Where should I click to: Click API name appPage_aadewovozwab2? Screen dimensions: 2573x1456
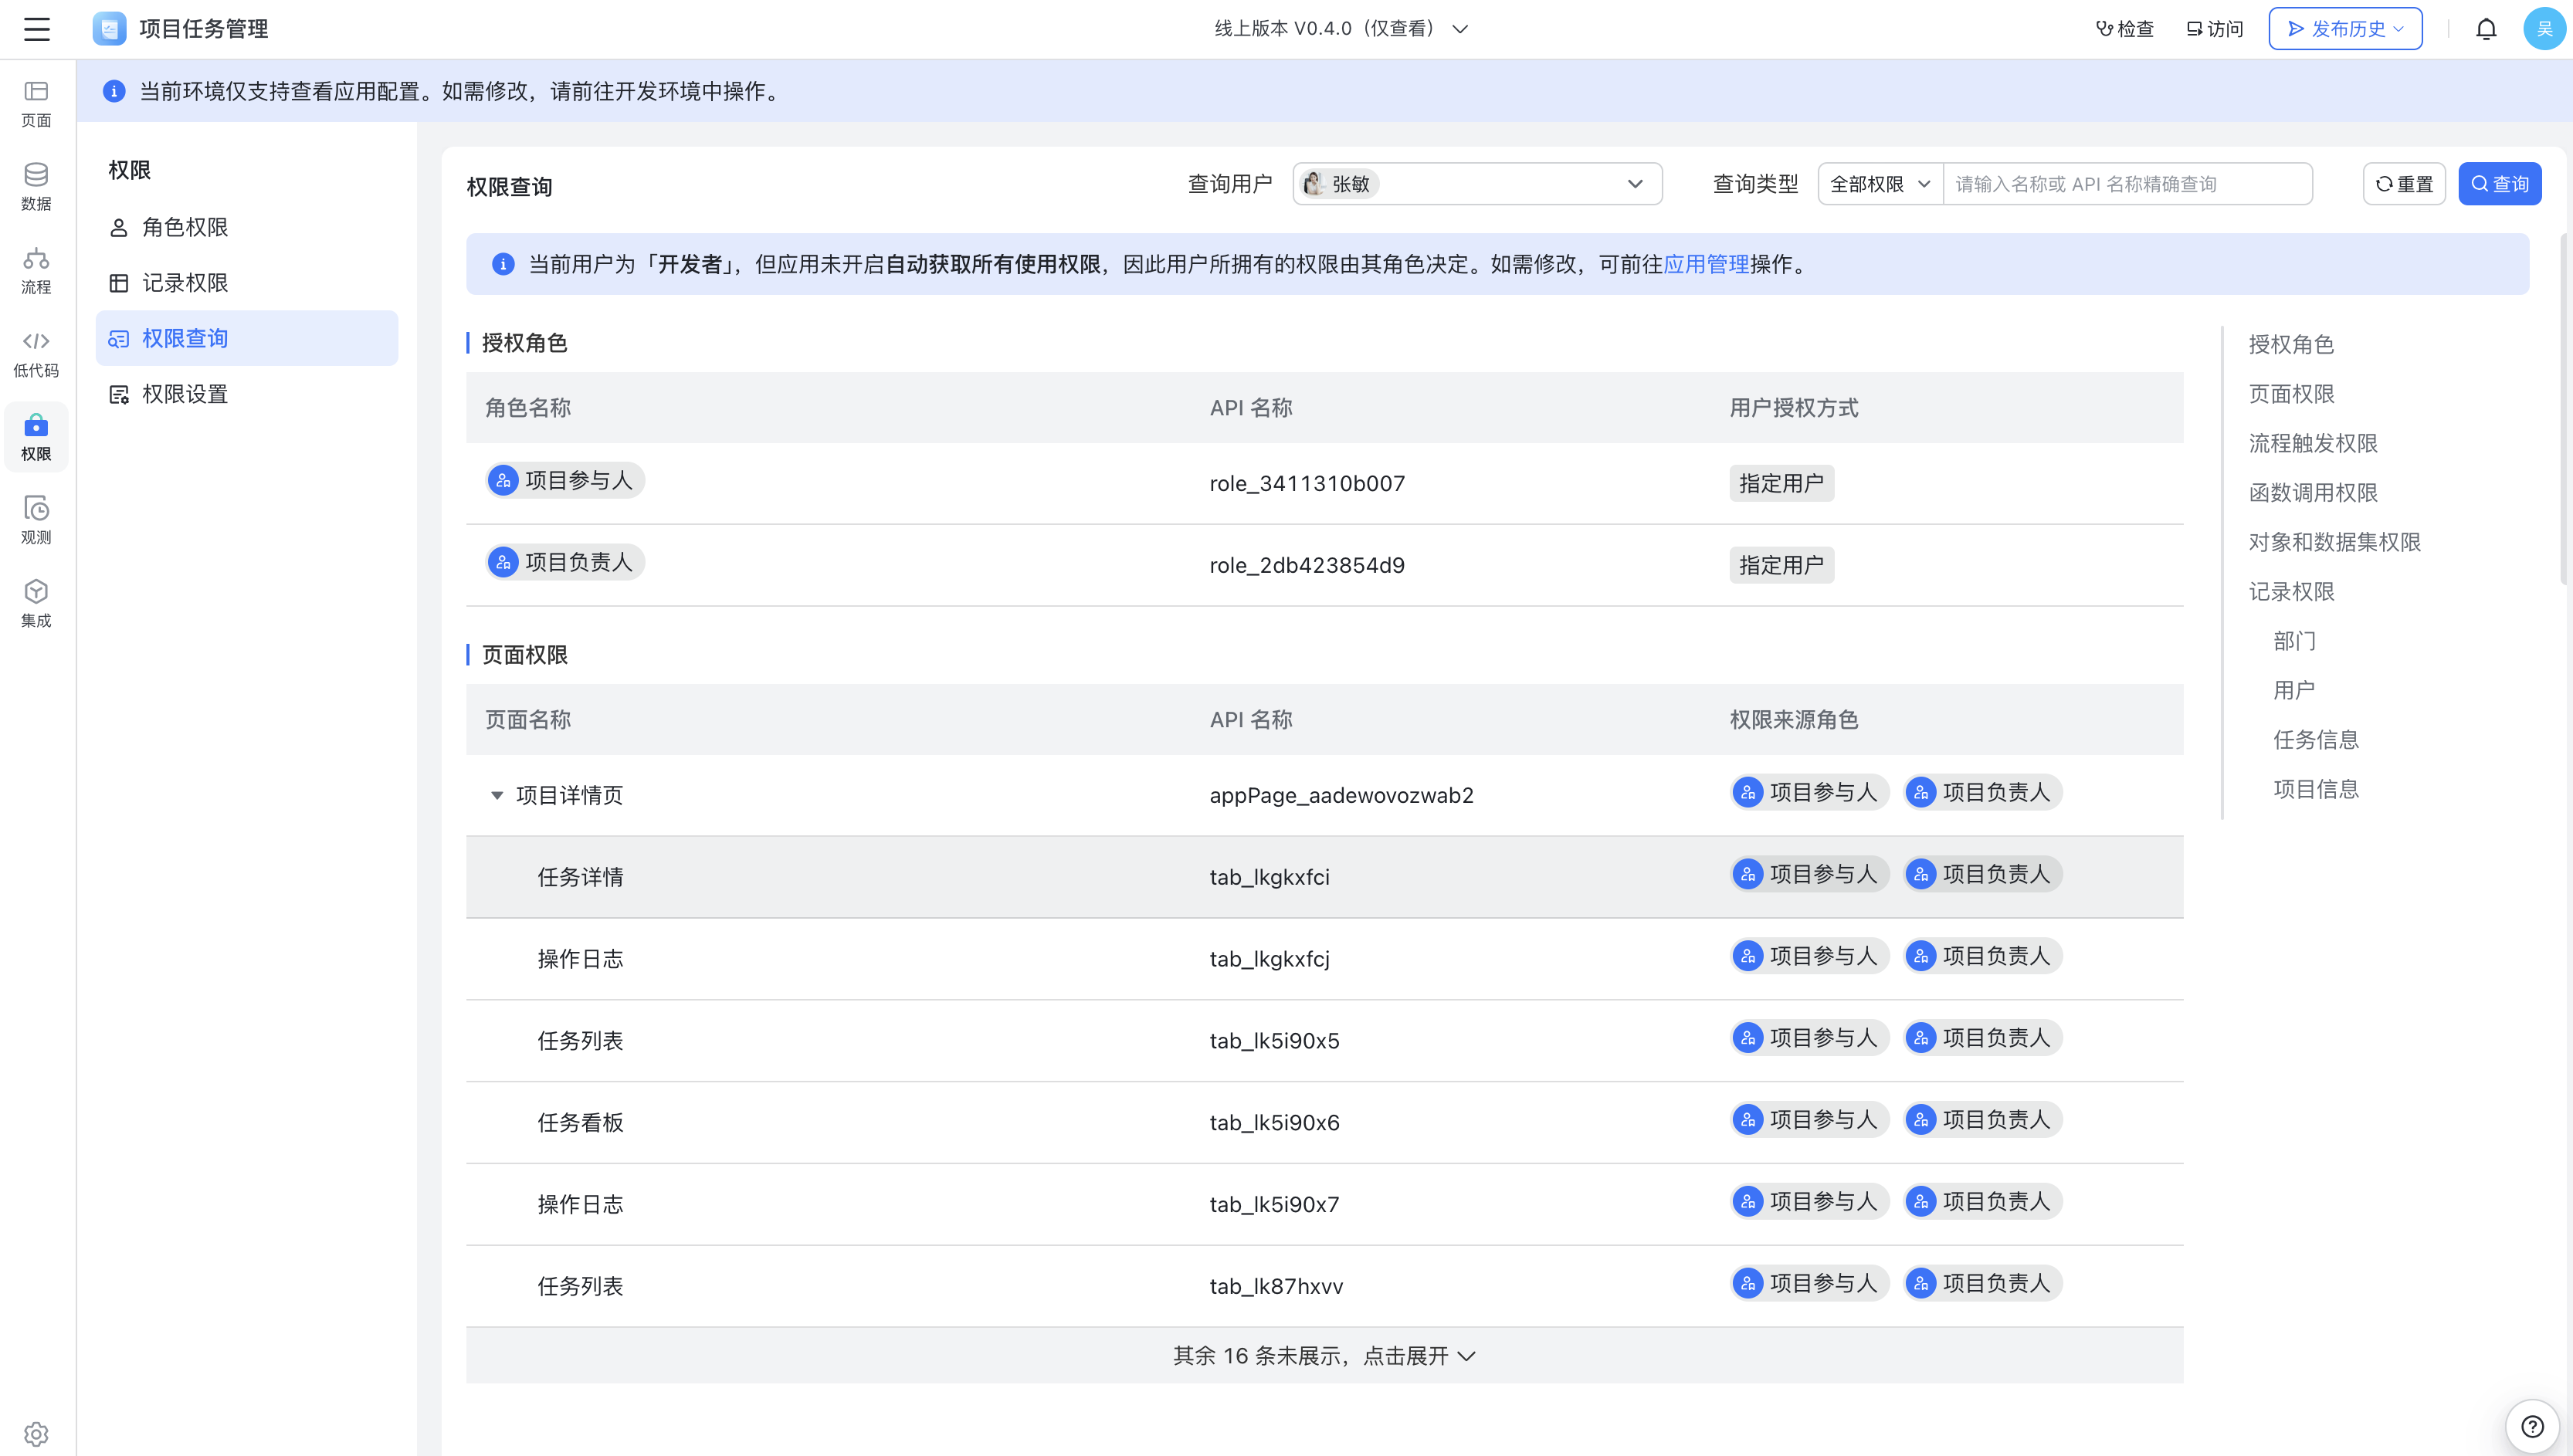(1341, 796)
